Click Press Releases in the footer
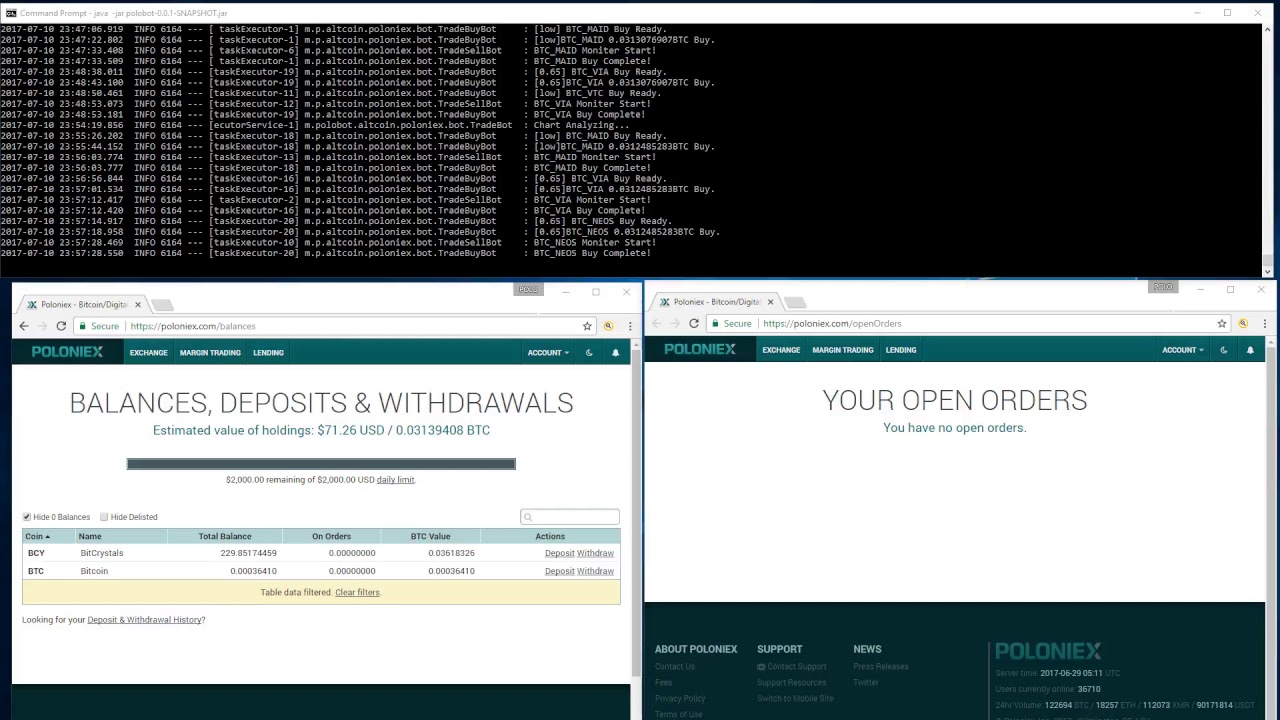This screenshot has height=720, width=1280. tap(881, 666)
